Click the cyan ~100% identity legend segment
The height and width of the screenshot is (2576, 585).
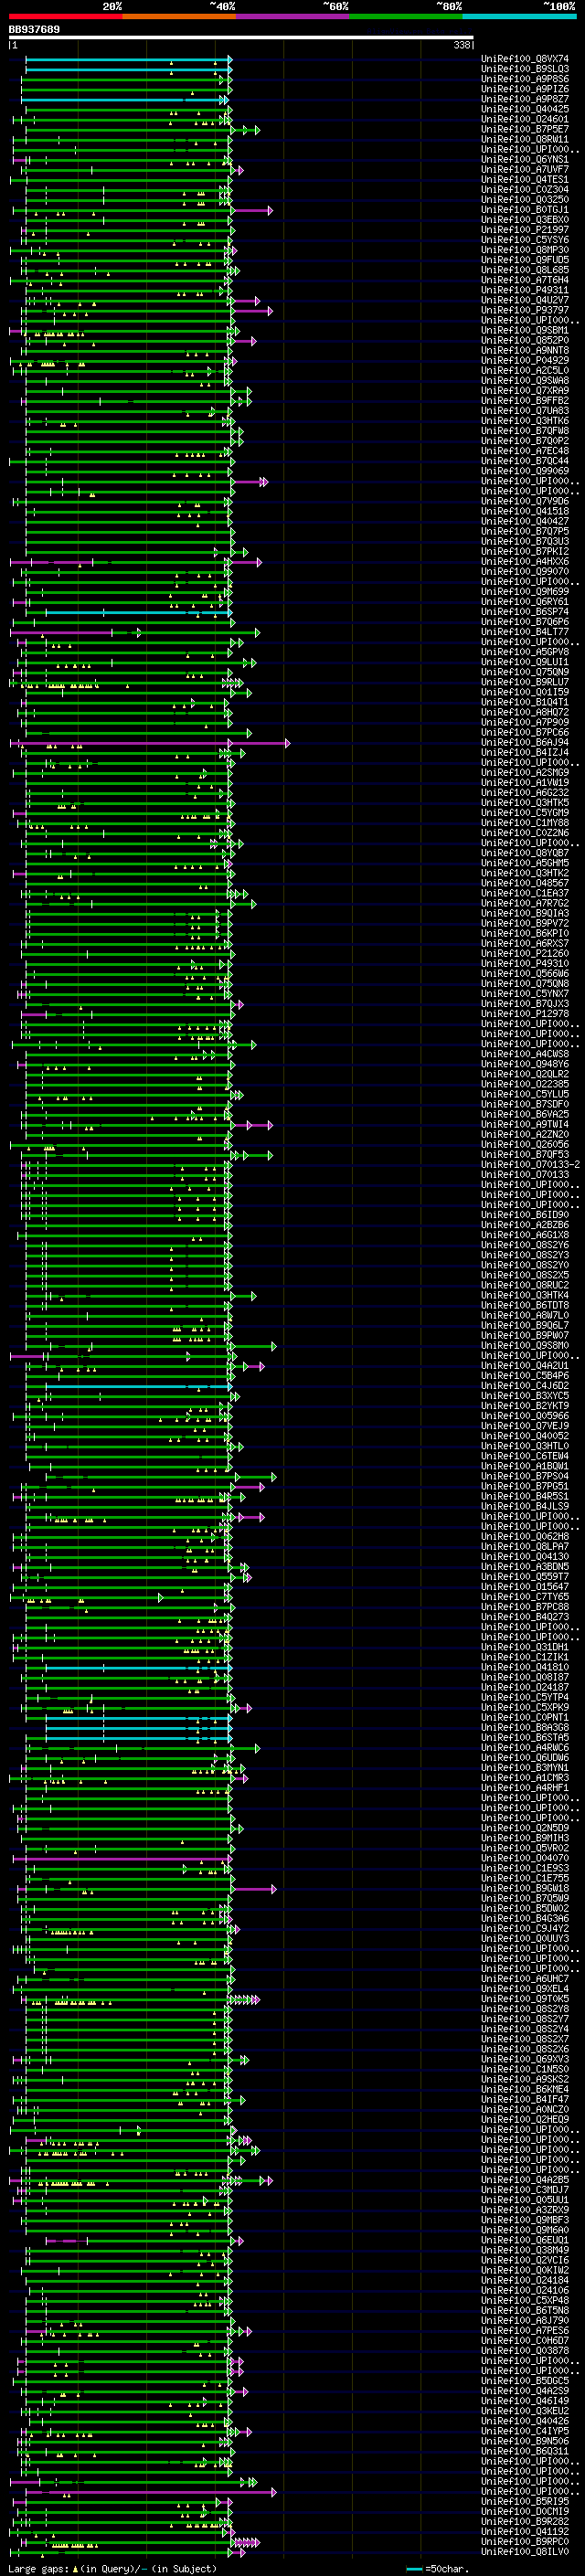coord(520,16)
